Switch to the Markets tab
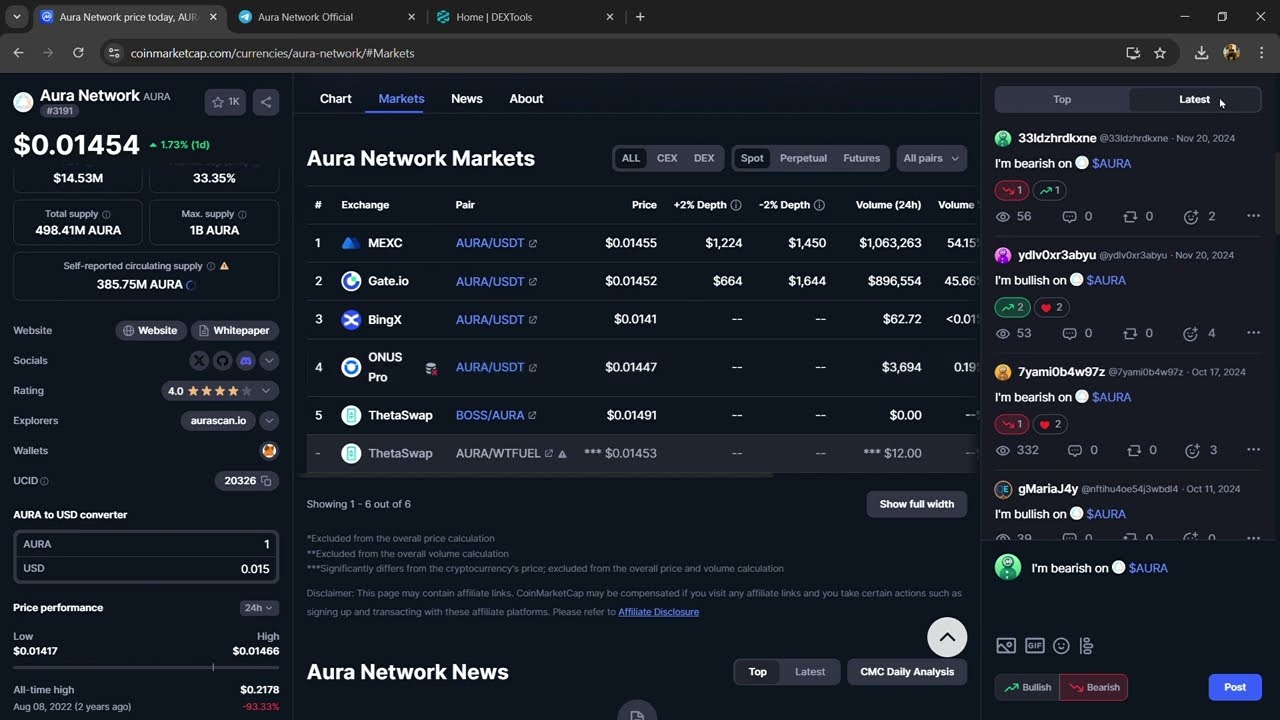 [x=401, y=99]
